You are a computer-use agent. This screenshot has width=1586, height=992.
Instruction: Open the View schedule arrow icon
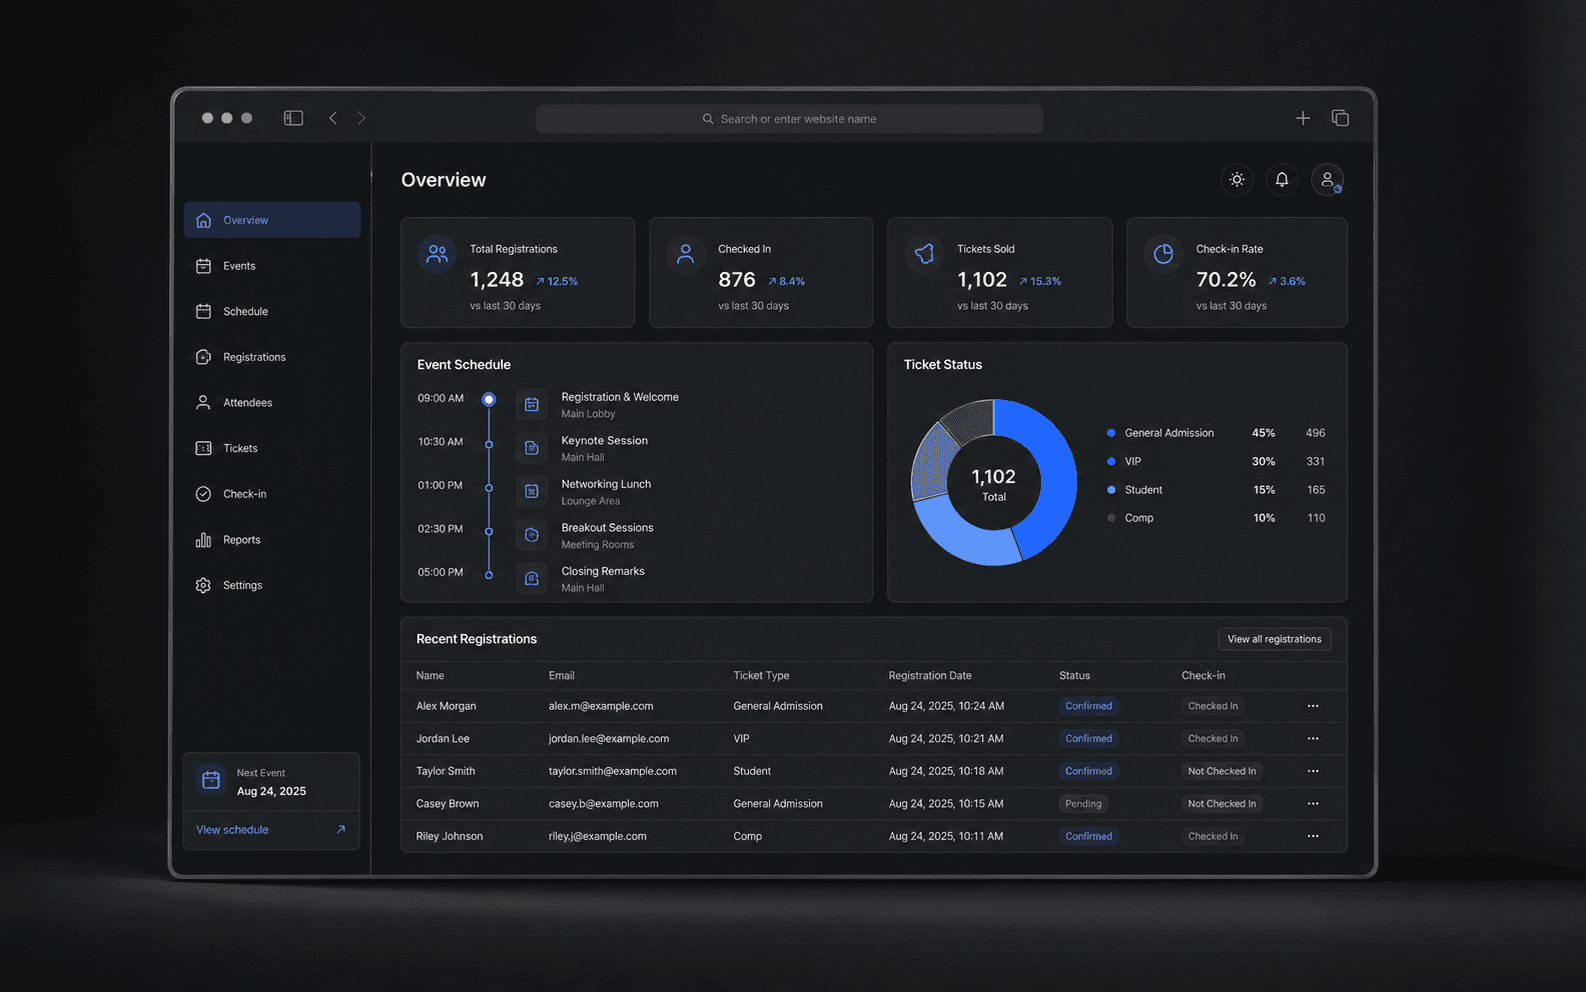pyautogui.click(x=341, y=830)
